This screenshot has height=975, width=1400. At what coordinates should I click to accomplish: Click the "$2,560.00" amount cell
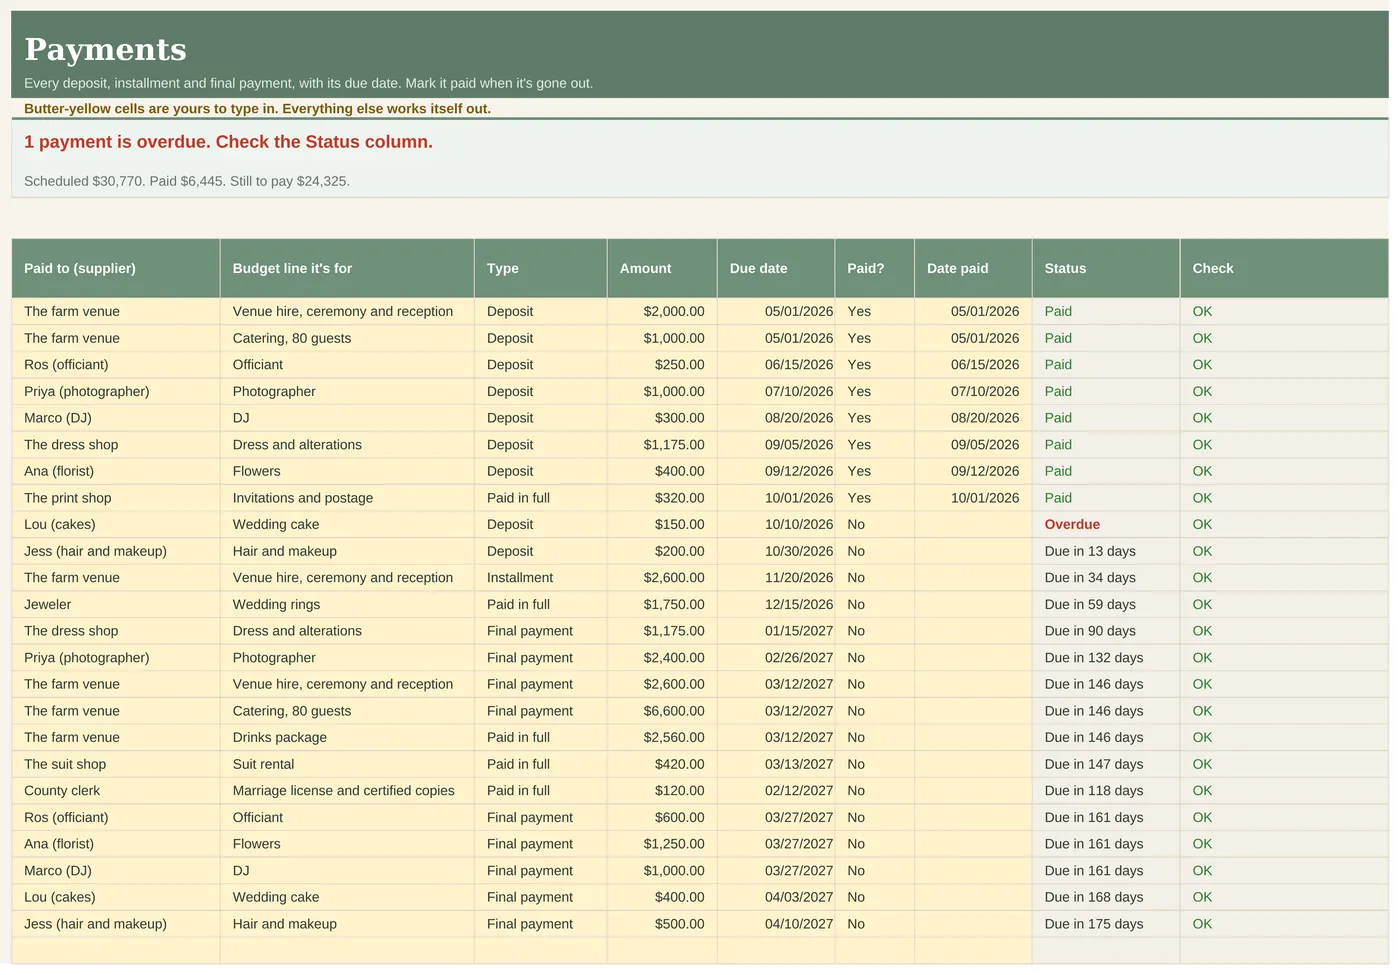[x=662, y=737]
